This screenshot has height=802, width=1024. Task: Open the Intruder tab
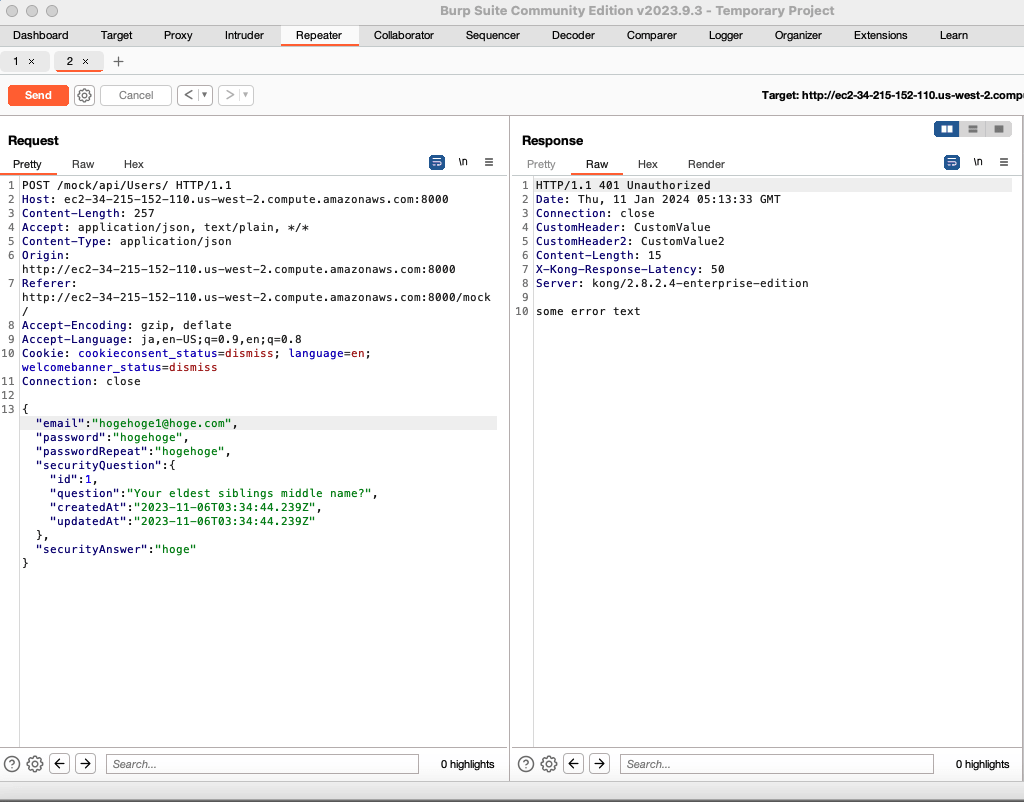tap(244, 35)
